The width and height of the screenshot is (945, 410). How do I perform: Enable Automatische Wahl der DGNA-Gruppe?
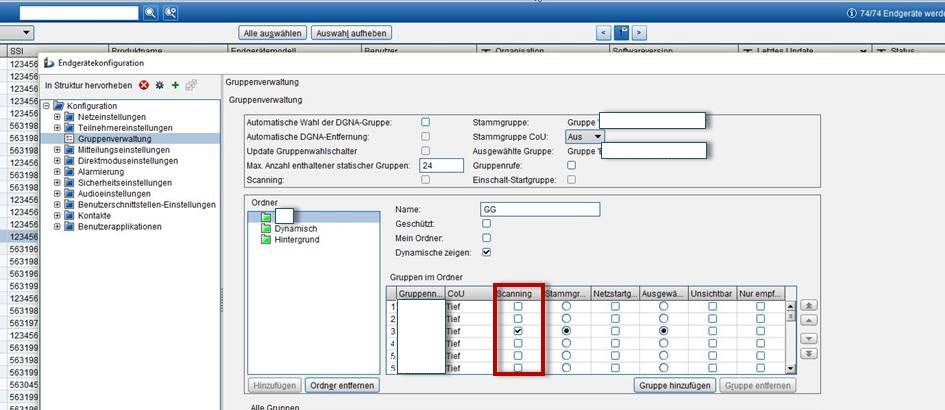pyautogui.click(x=425, y=122)
